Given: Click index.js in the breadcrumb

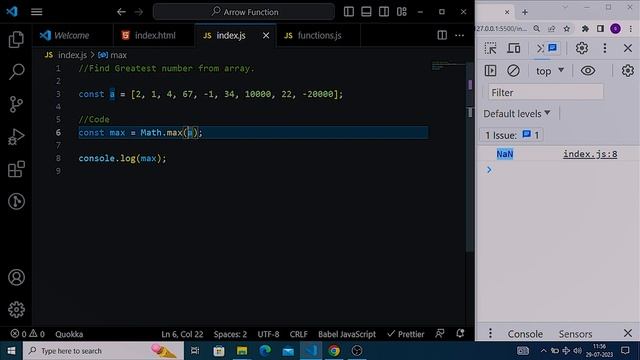Looking at the screenshot, I should click(72, 55).
